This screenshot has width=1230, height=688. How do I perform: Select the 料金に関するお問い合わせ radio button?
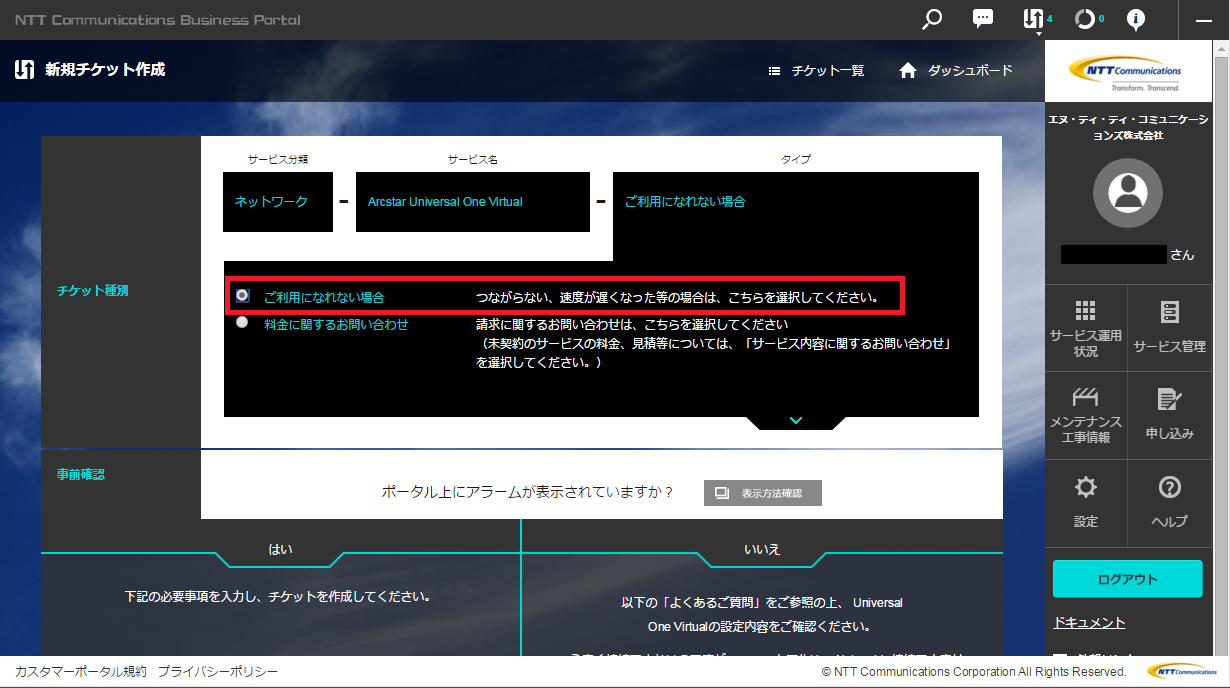242,323
